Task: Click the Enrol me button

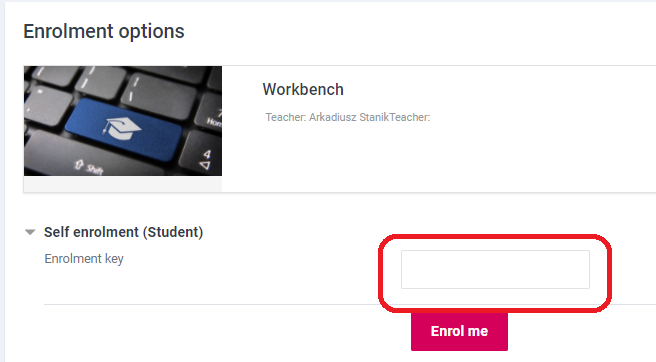Action: (459, 331)
